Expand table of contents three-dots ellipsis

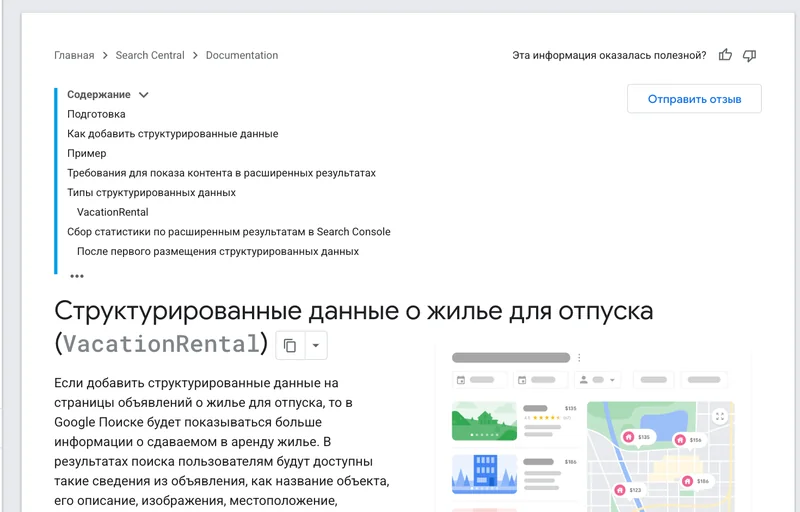tap(77, 276)
